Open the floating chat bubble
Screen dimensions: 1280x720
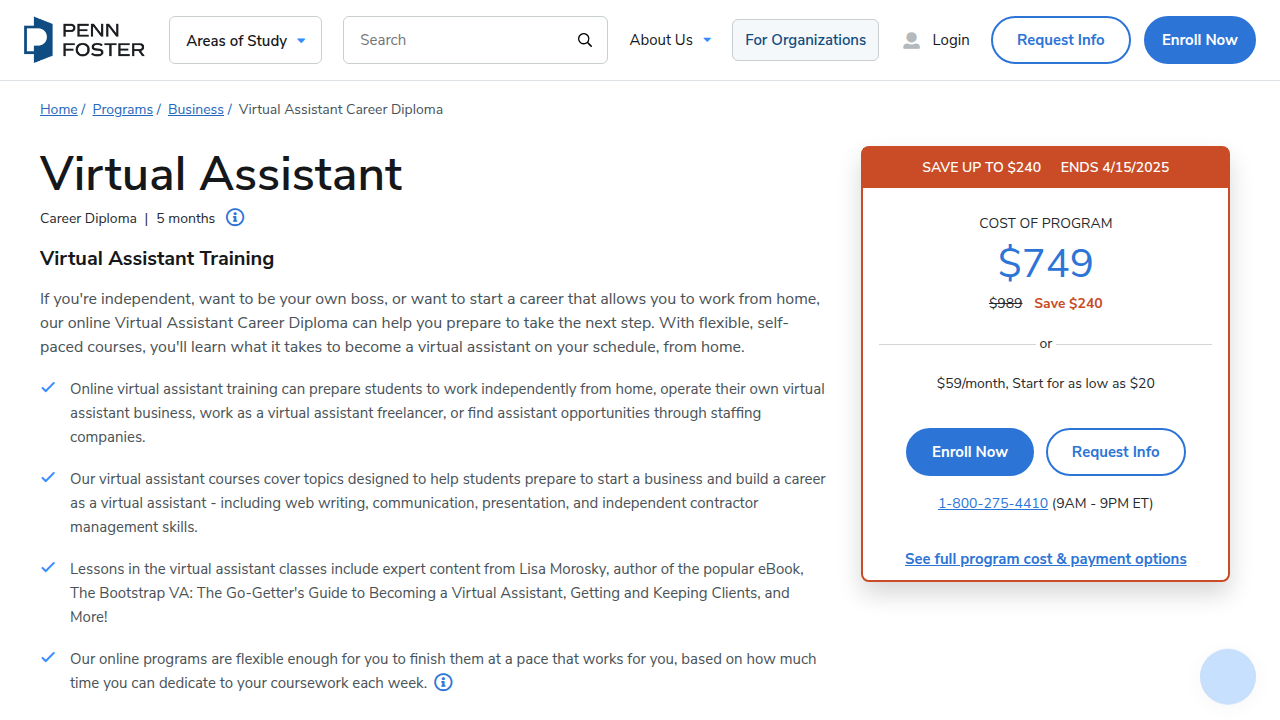1227,677
